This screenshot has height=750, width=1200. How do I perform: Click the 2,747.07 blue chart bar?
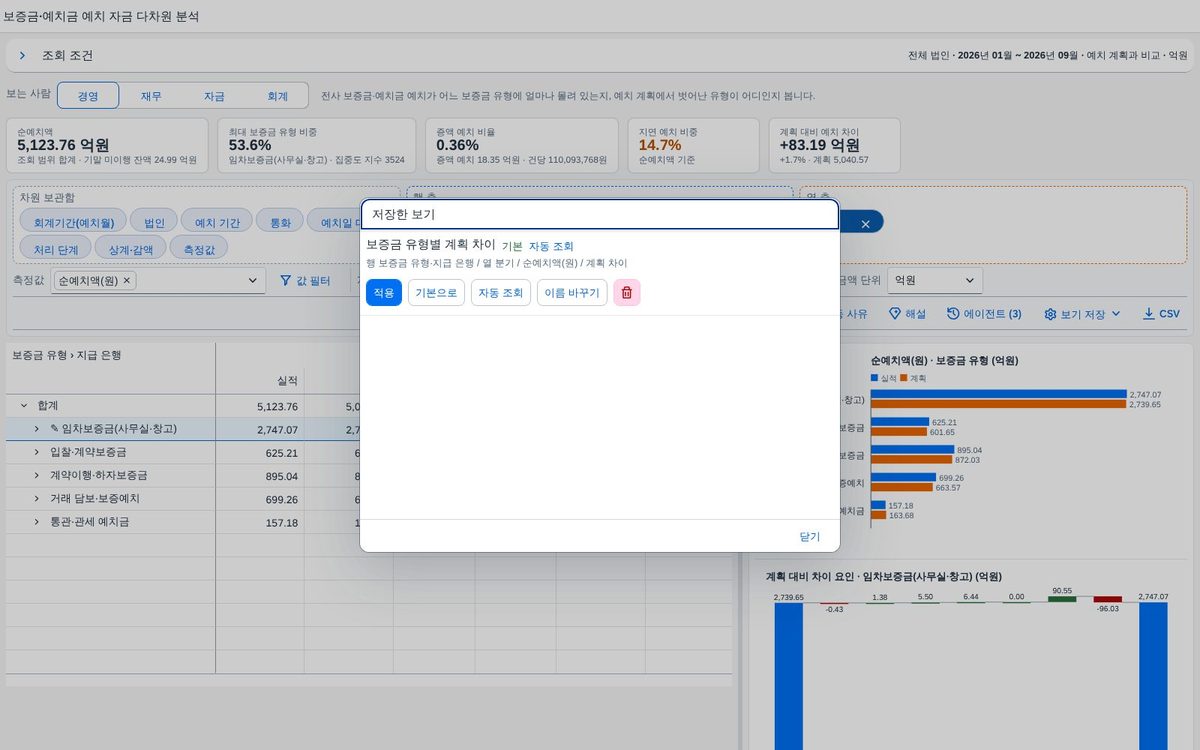click(999, 394)
